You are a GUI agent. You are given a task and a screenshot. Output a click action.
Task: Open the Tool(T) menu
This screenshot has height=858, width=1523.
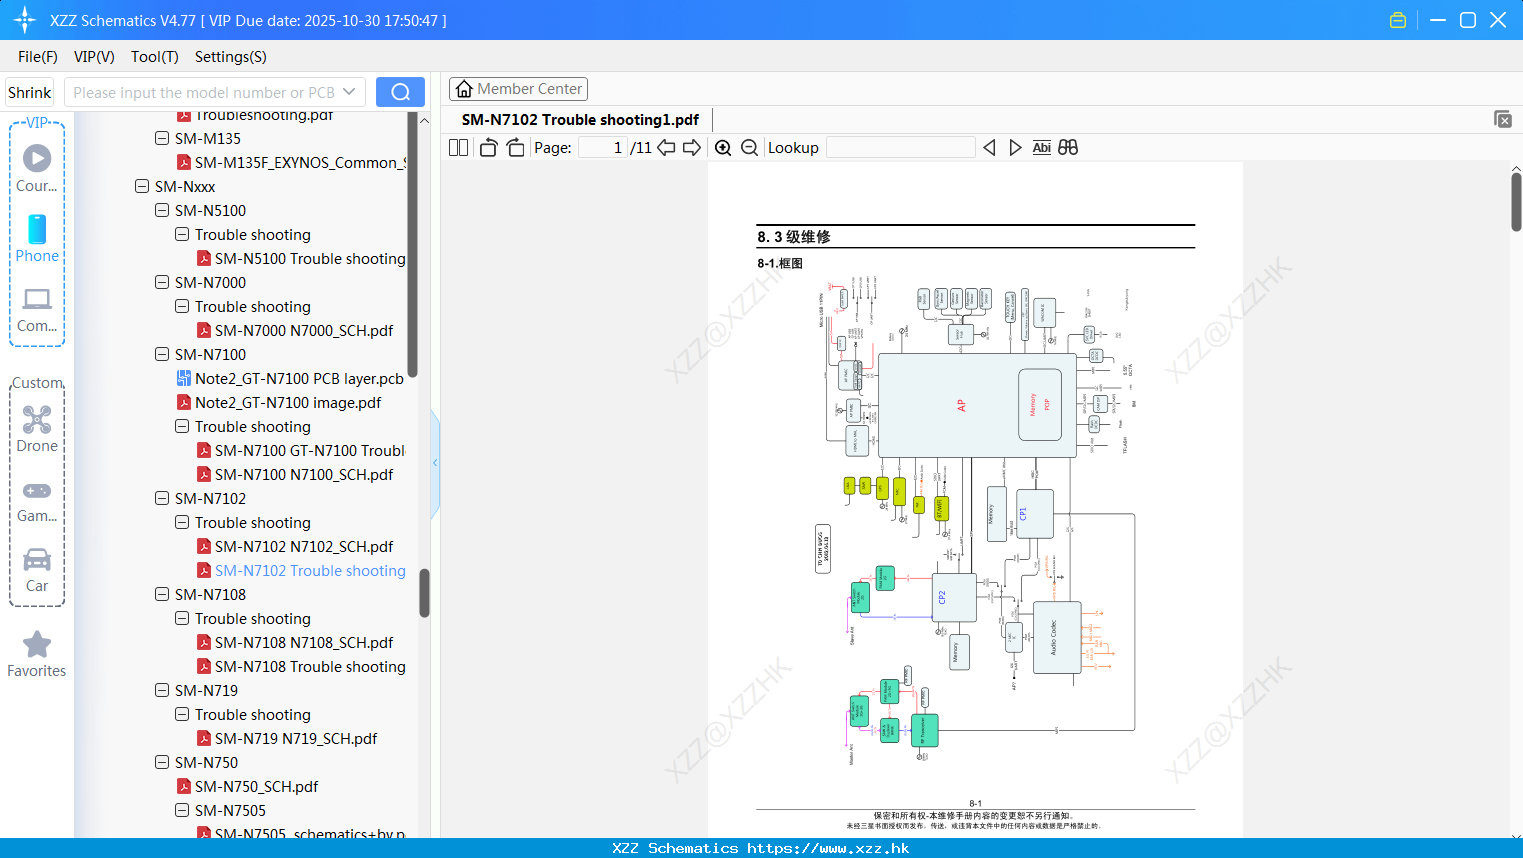pyautogui.click(x=155, y=57)
